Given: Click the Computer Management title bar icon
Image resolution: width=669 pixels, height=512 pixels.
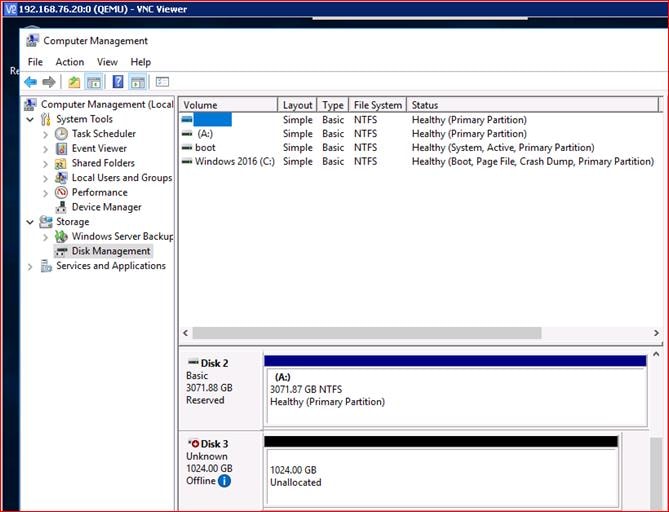Looking at the screenshot, I should click(32, 41).
